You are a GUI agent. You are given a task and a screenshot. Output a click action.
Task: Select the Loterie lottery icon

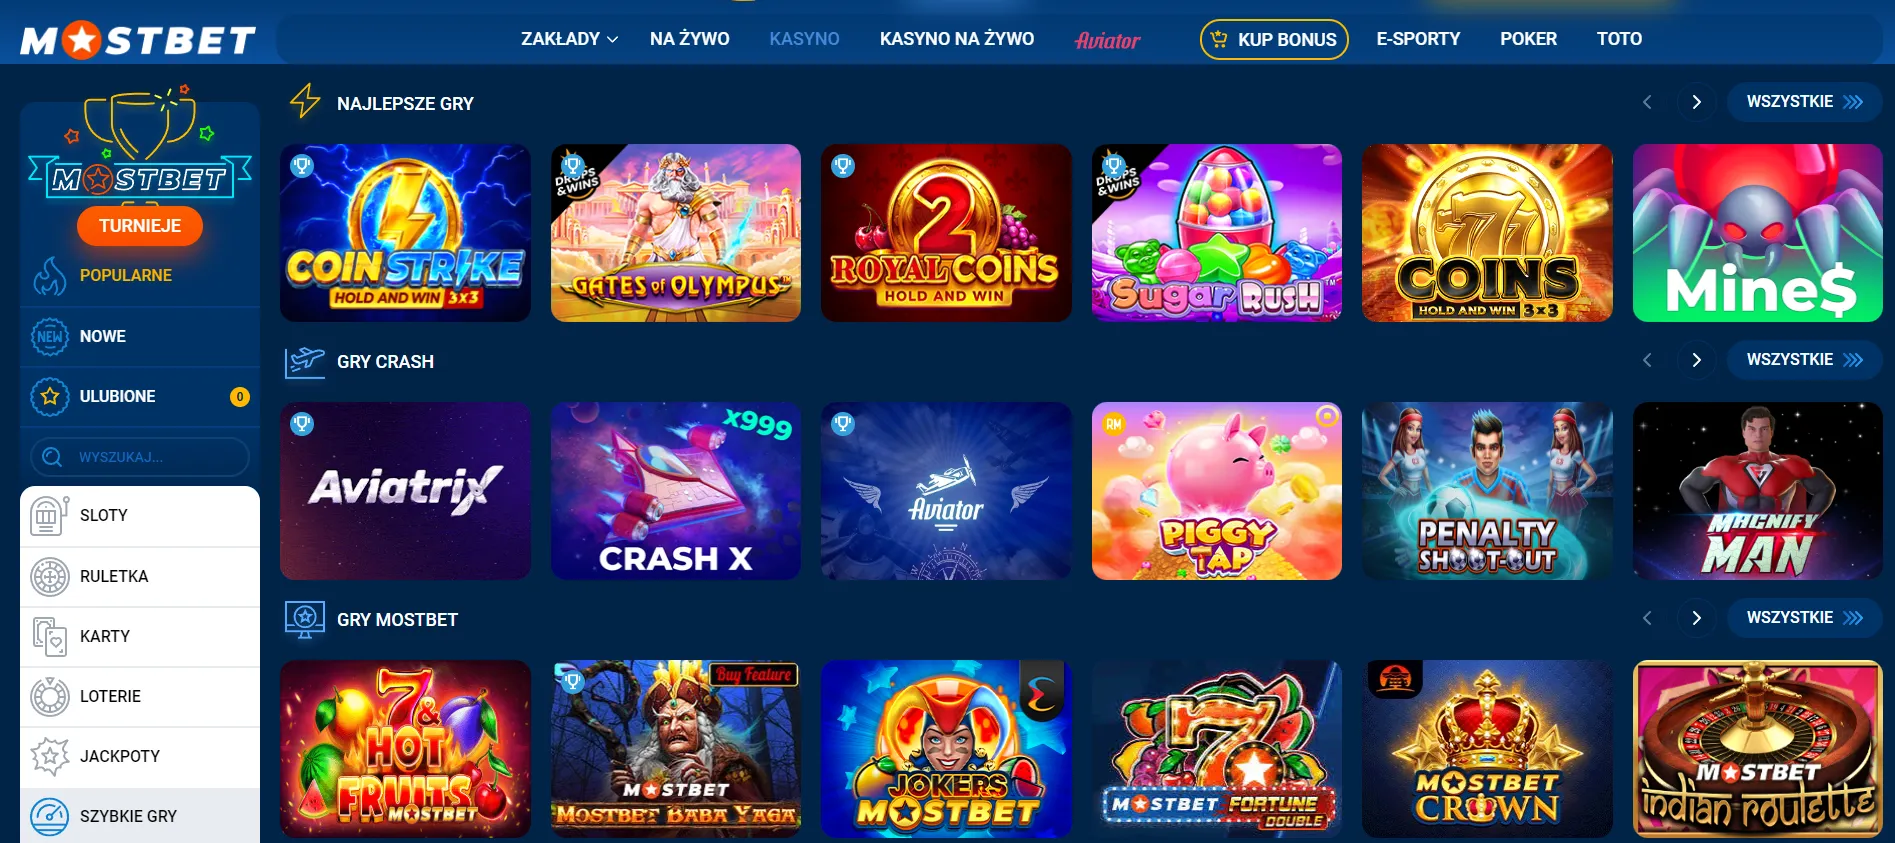49,697
